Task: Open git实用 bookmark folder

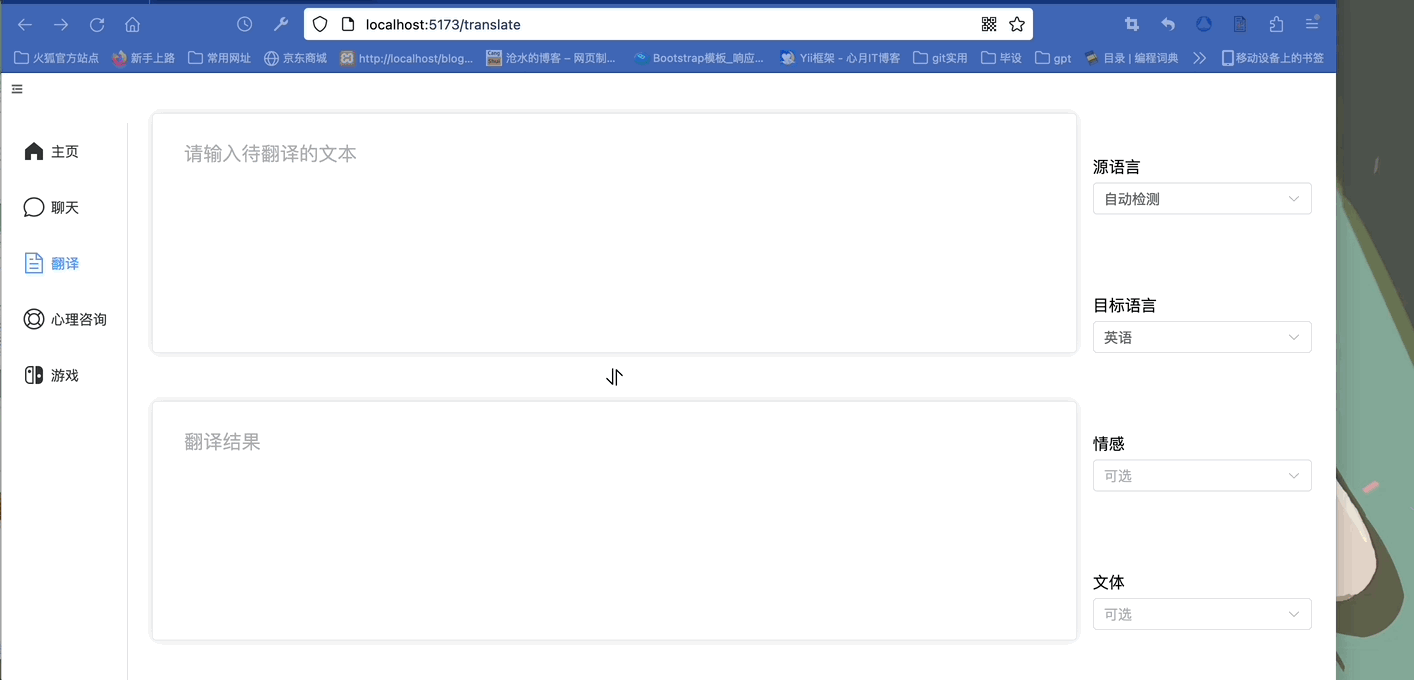Action: click(x=941, y=58)
